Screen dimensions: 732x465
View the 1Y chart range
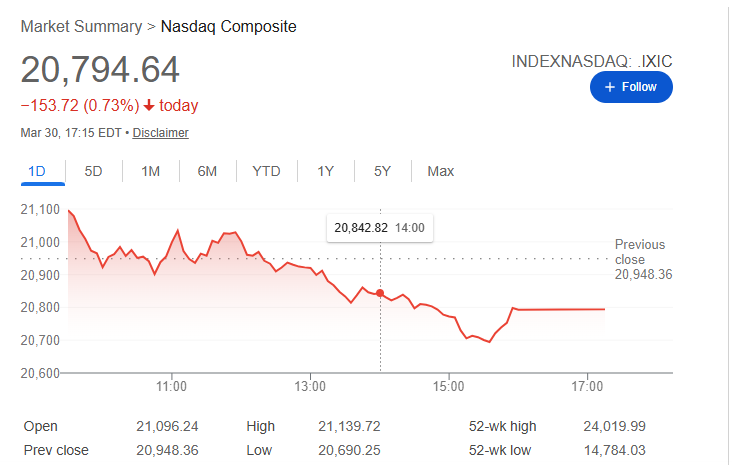click(x=325, y=171)
